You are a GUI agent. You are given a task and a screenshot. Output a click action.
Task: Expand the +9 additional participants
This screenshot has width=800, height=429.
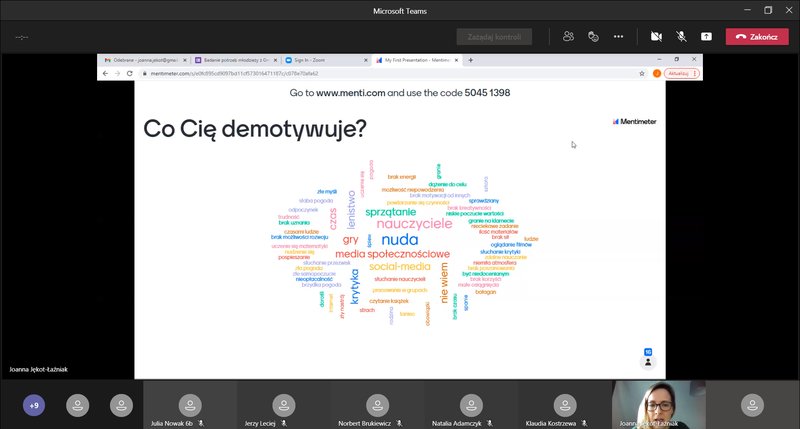(34, 405)
